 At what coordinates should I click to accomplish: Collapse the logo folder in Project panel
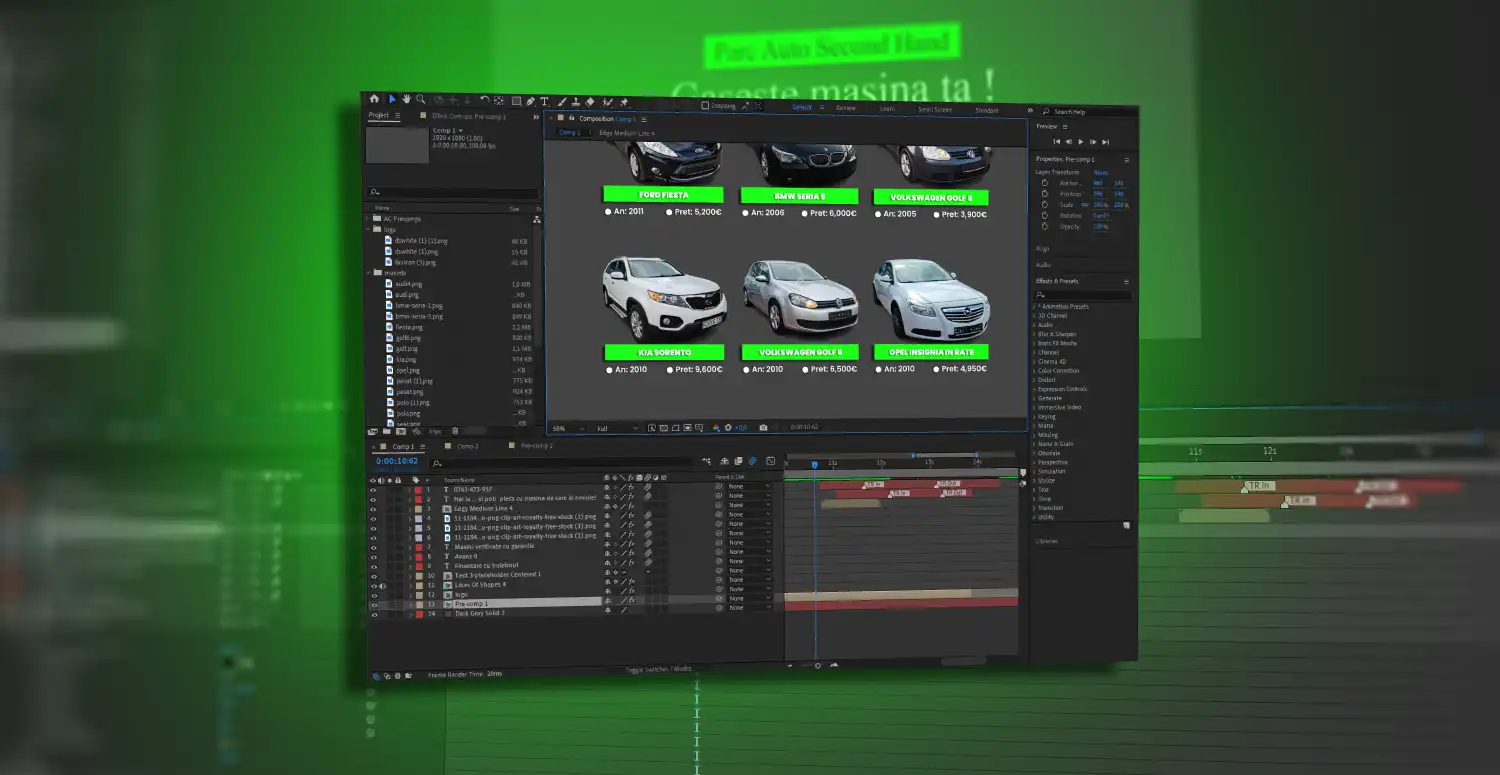367,229
